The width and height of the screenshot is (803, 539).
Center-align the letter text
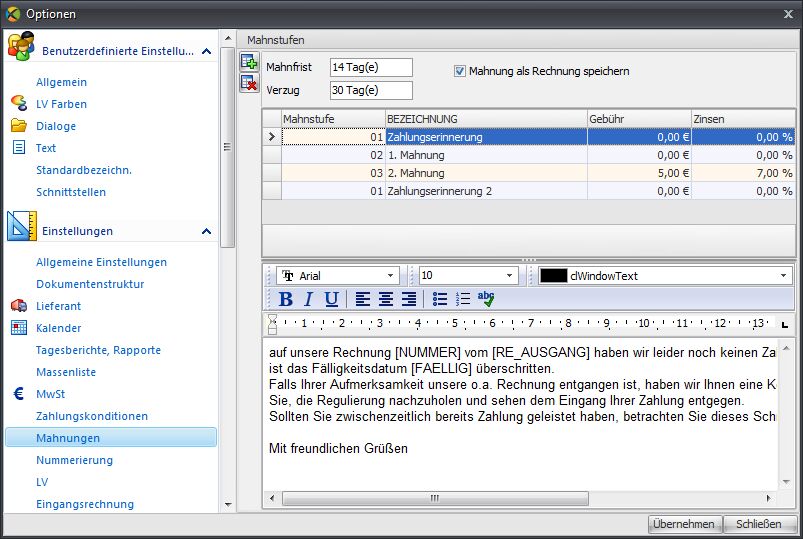[385, 299]
